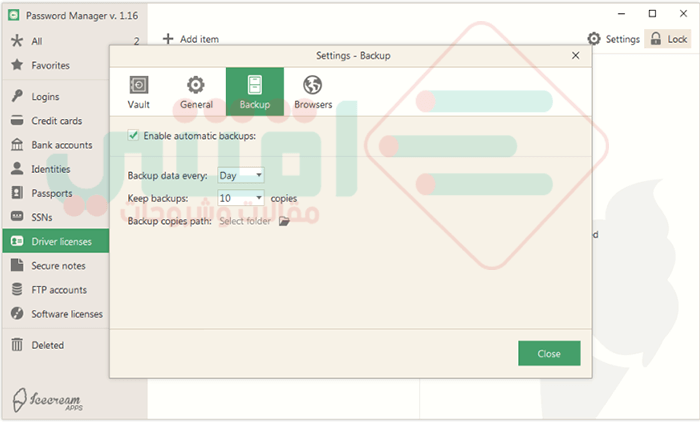Screen dimensions: 700x422
Task: Select the Software licenses disc icon
Action: point(17,313)
